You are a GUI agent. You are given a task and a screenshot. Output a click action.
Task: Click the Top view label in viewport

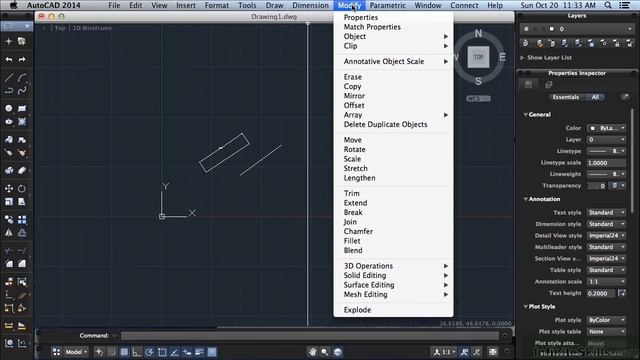pos(60,28)
